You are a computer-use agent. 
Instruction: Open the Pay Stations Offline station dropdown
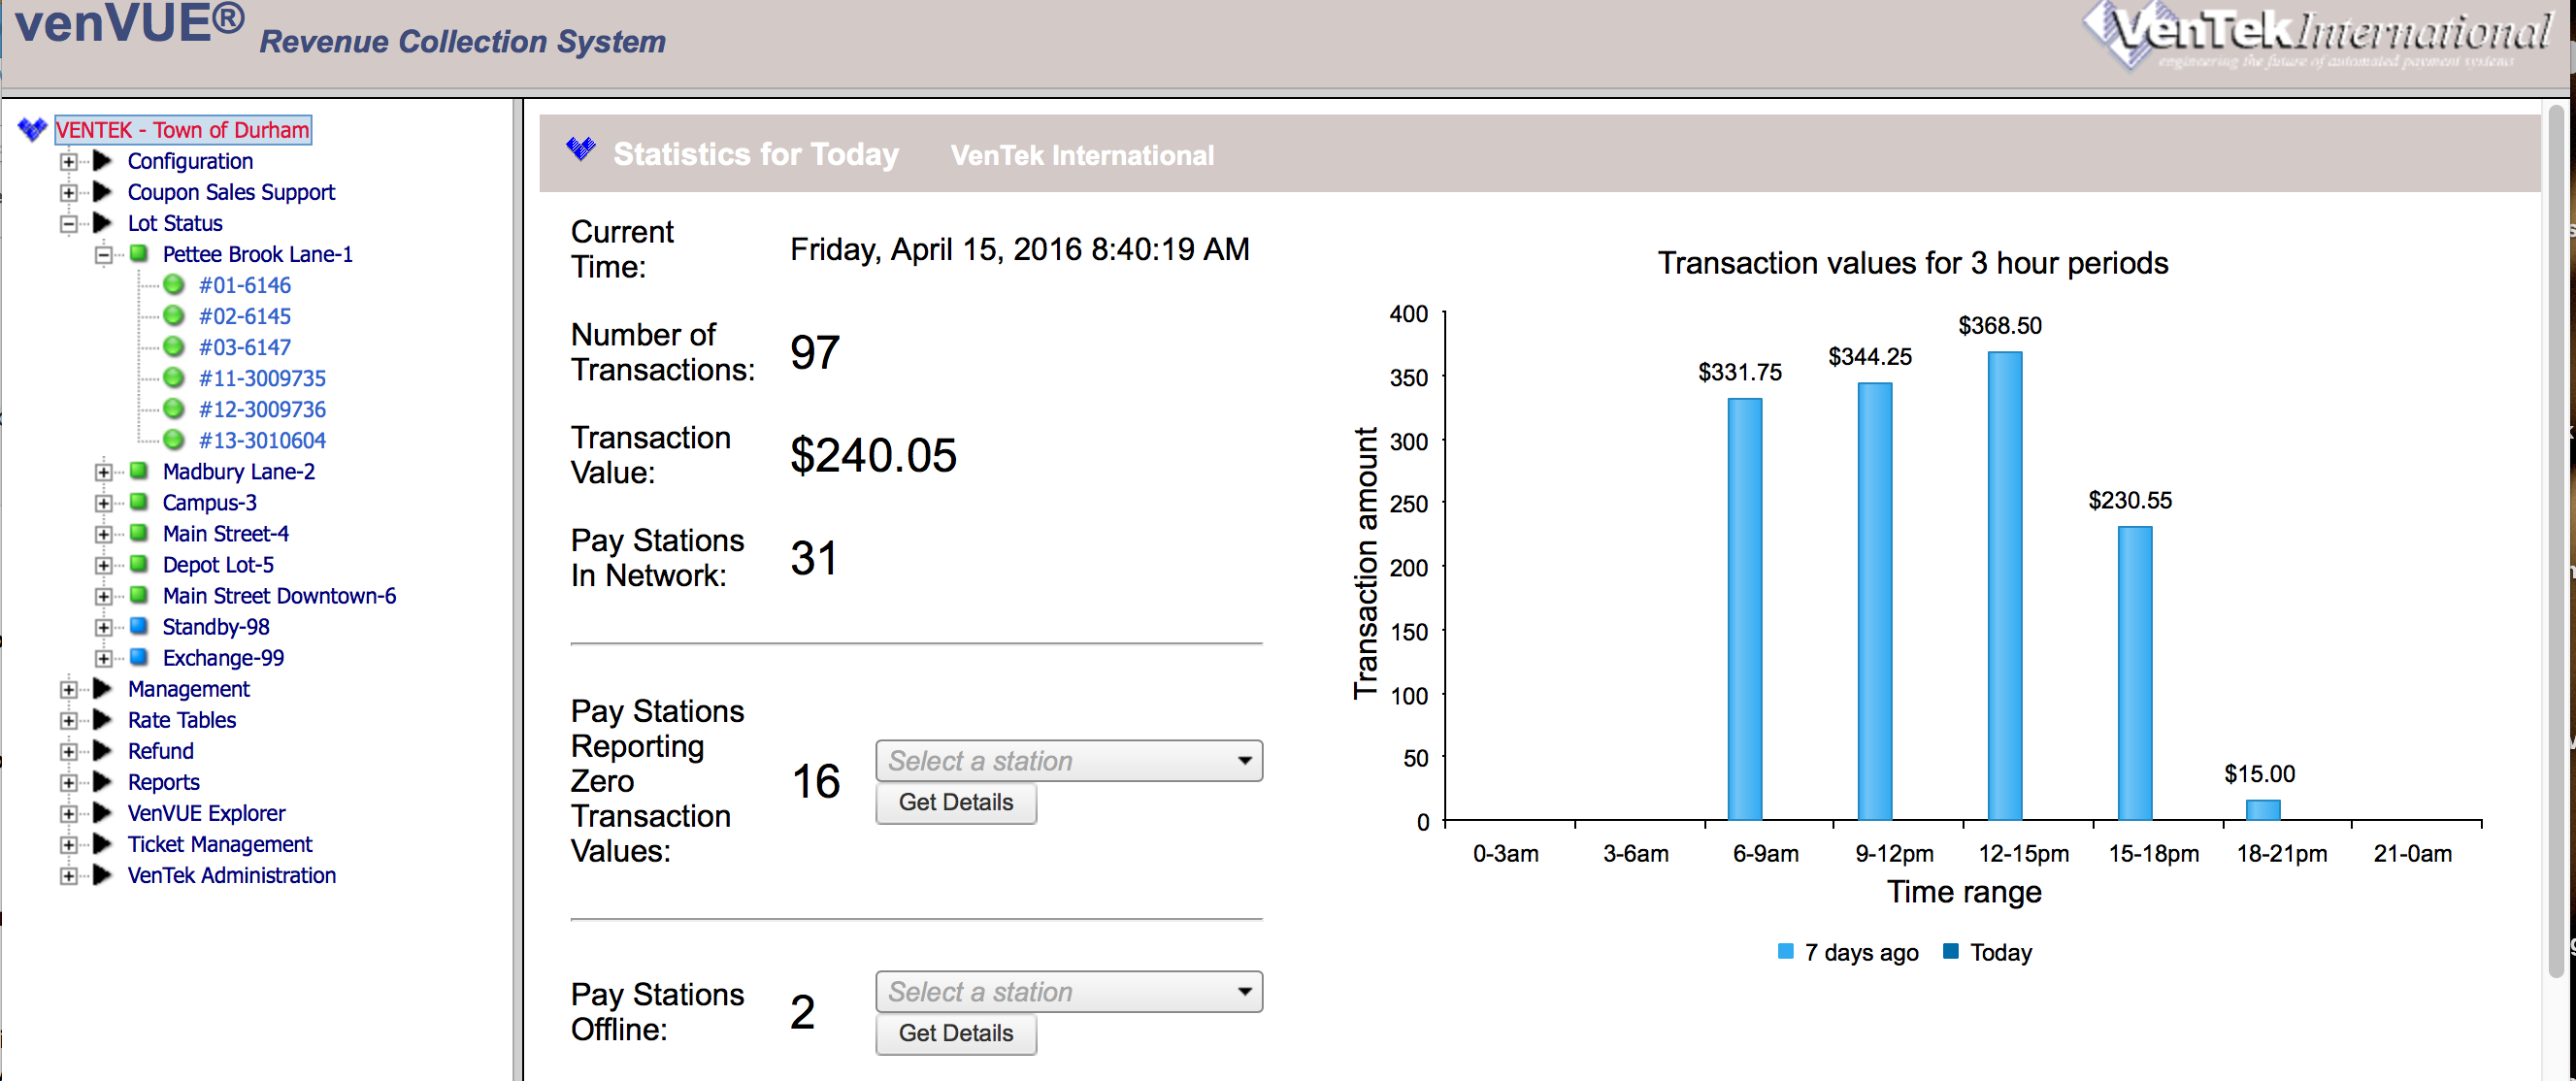point(1069,991)
